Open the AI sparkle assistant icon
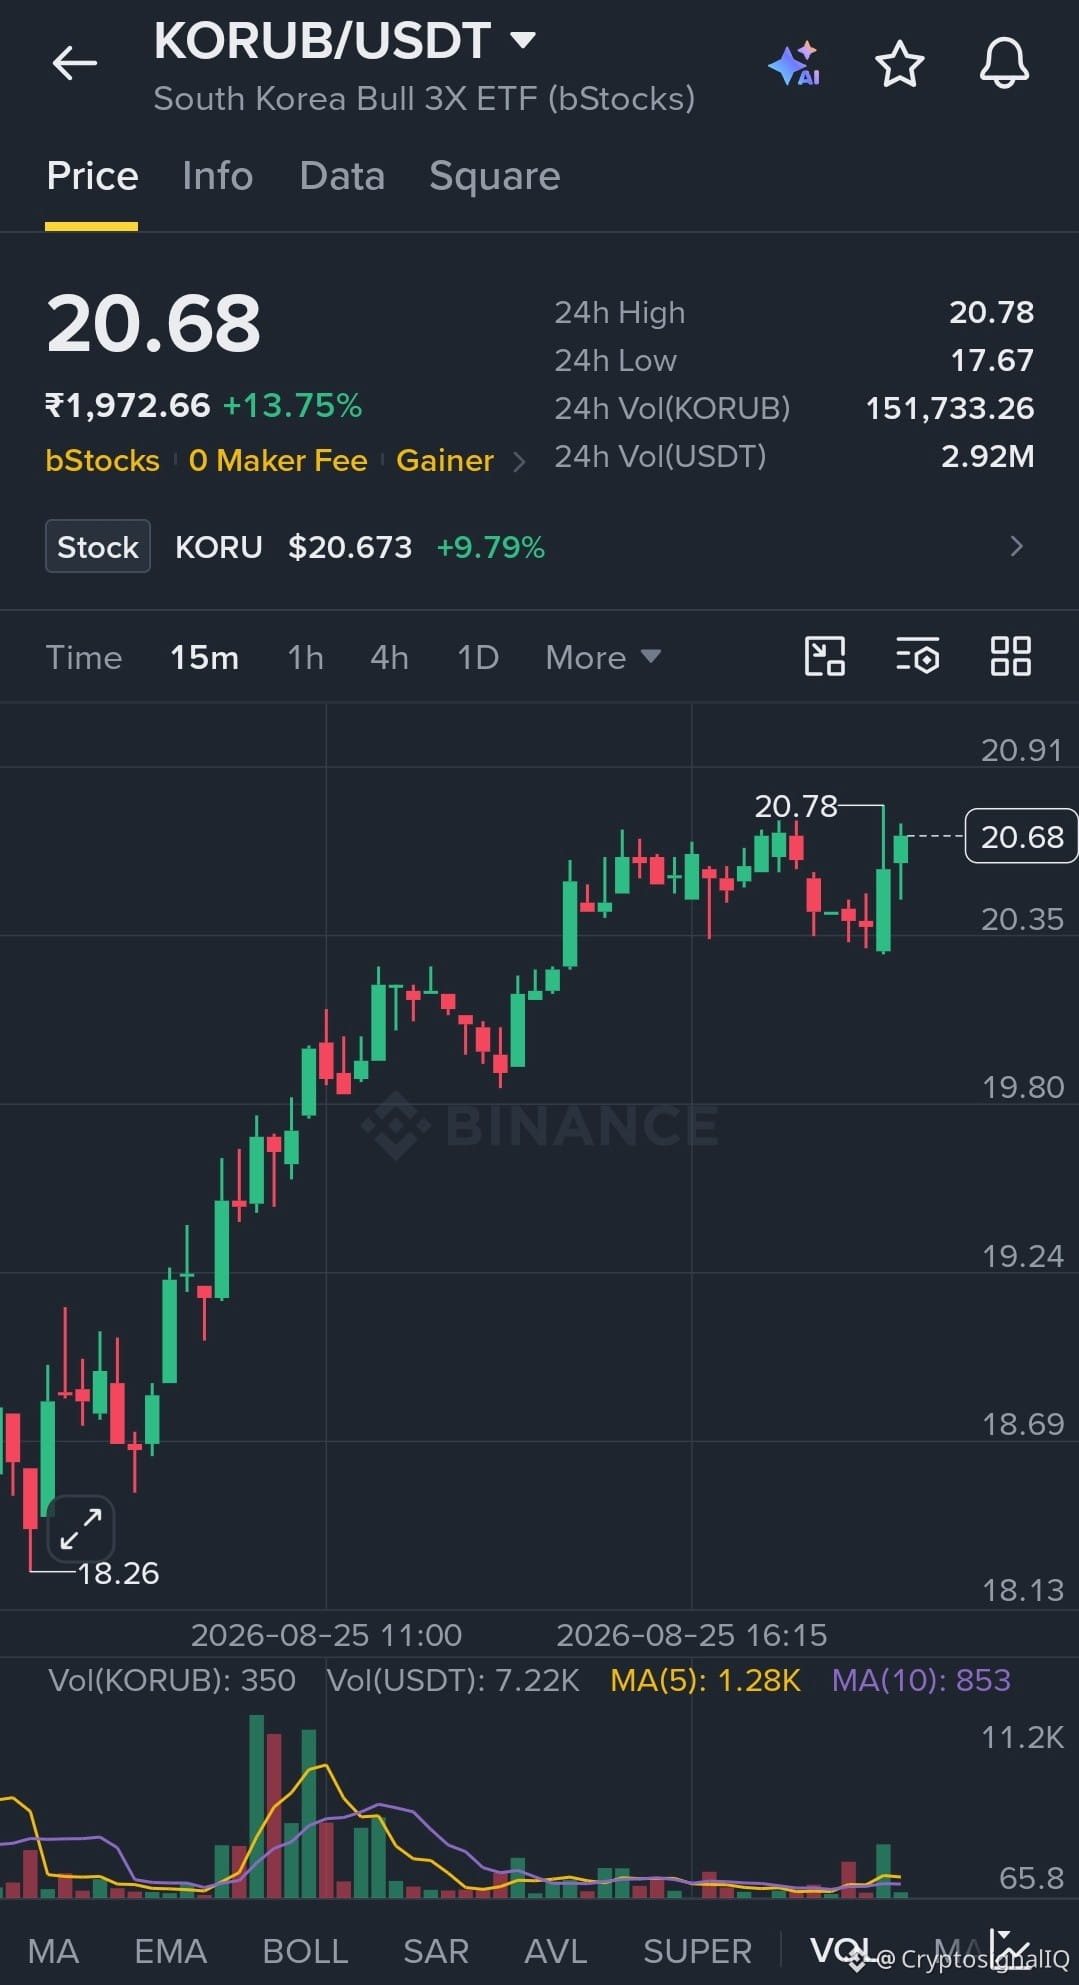This screenshot has width=1079, height=1985. click(795, 64)
